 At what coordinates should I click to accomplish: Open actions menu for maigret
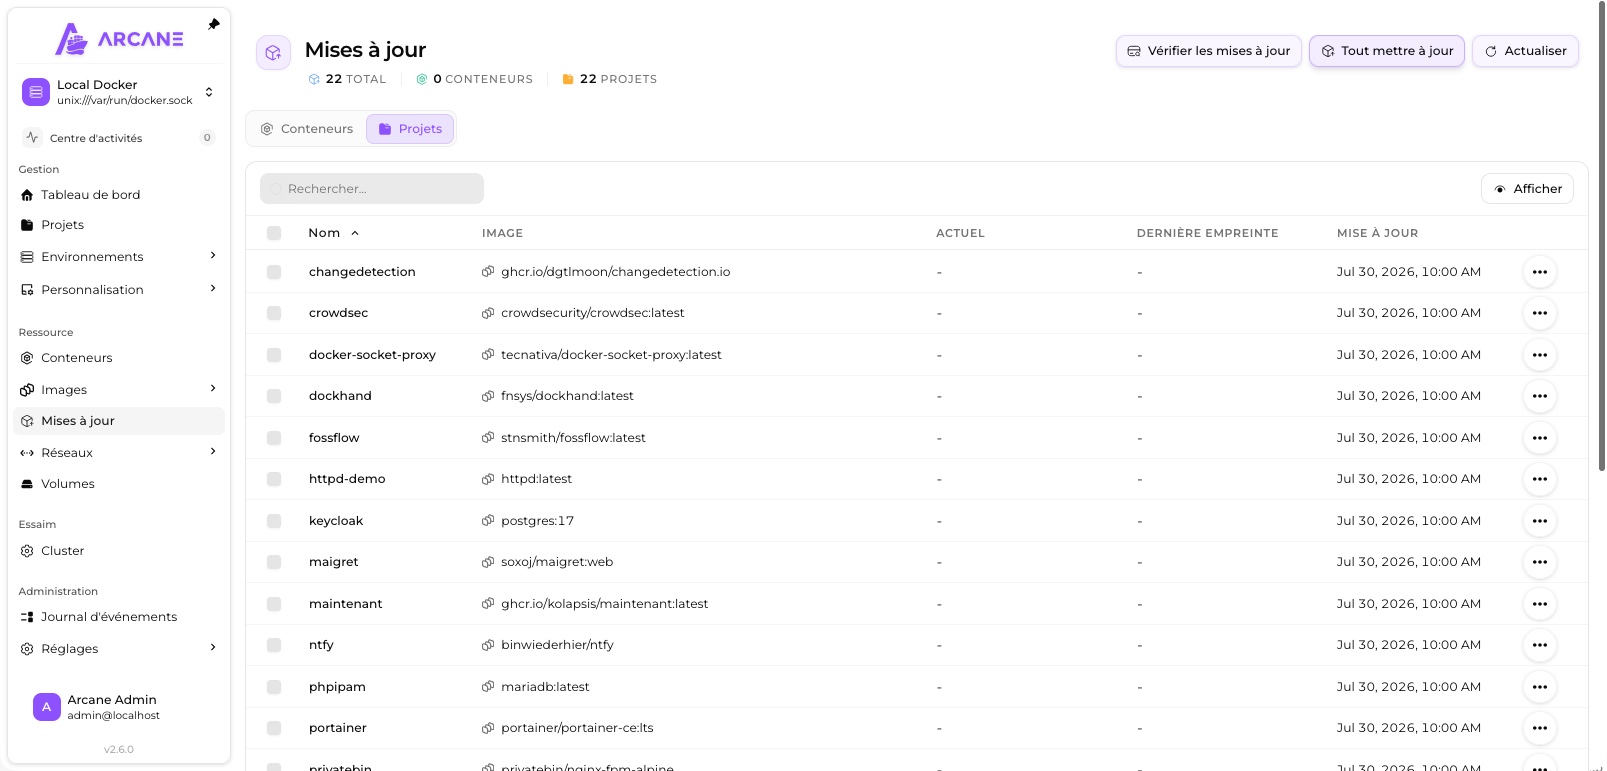1540,562
